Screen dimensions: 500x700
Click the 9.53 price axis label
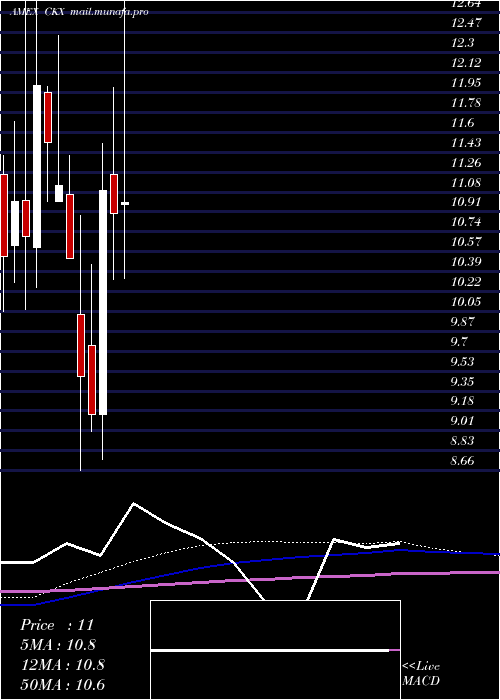coord(462,362)
